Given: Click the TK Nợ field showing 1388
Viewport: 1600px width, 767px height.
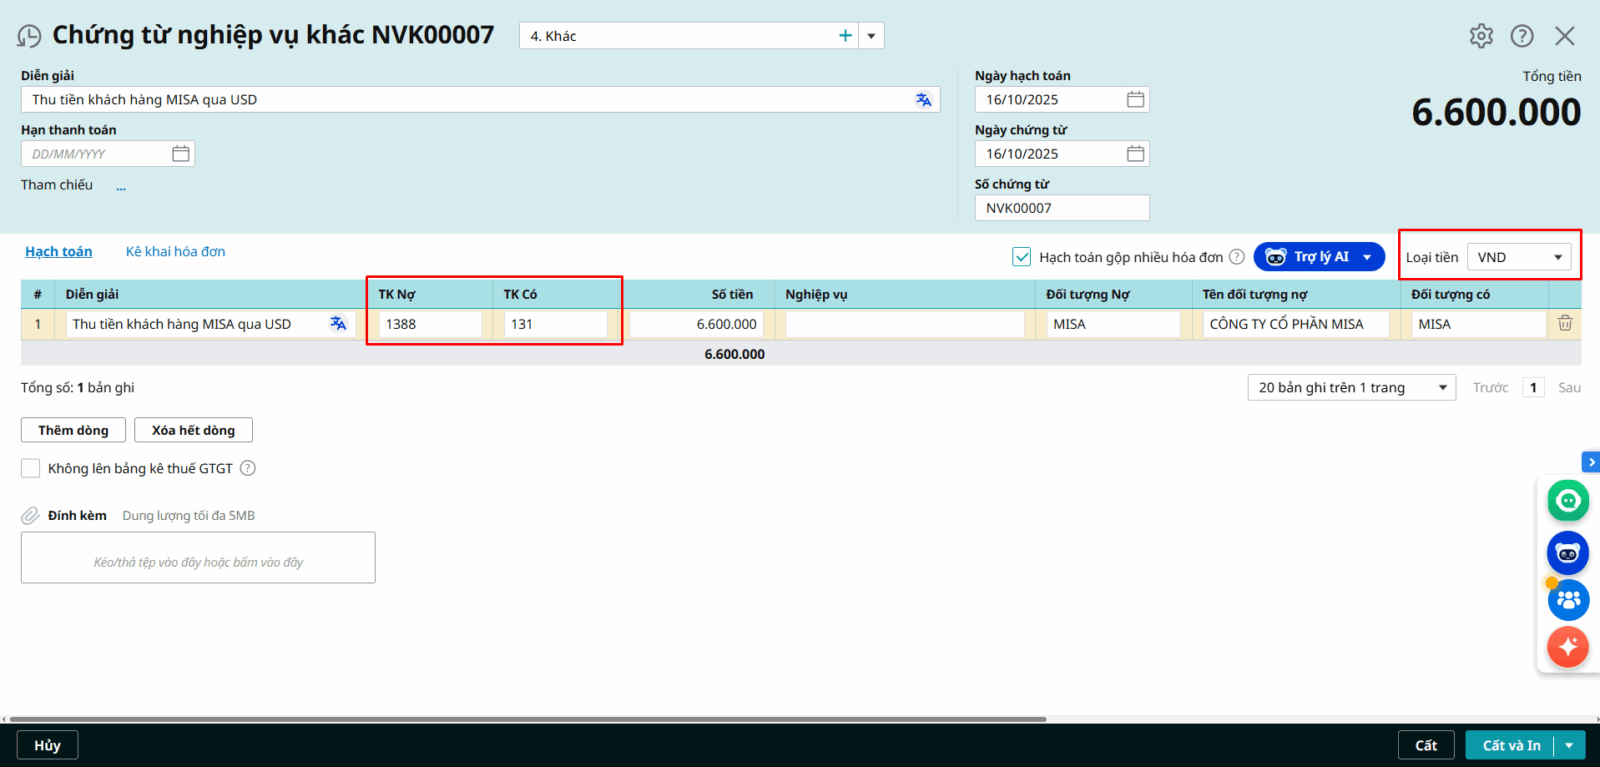Looking at the screenshot, I should coord(429,324).
